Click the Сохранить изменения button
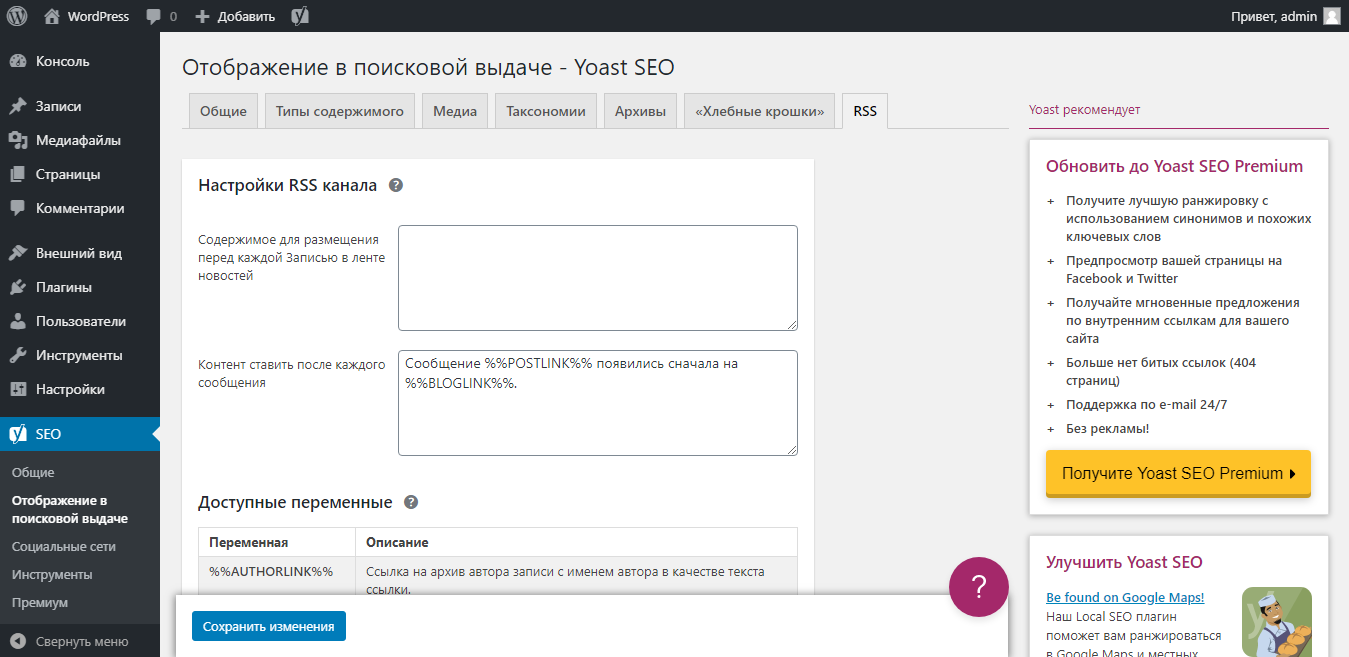The height and width of the screenshot is (657, 1349). (268, 625)
